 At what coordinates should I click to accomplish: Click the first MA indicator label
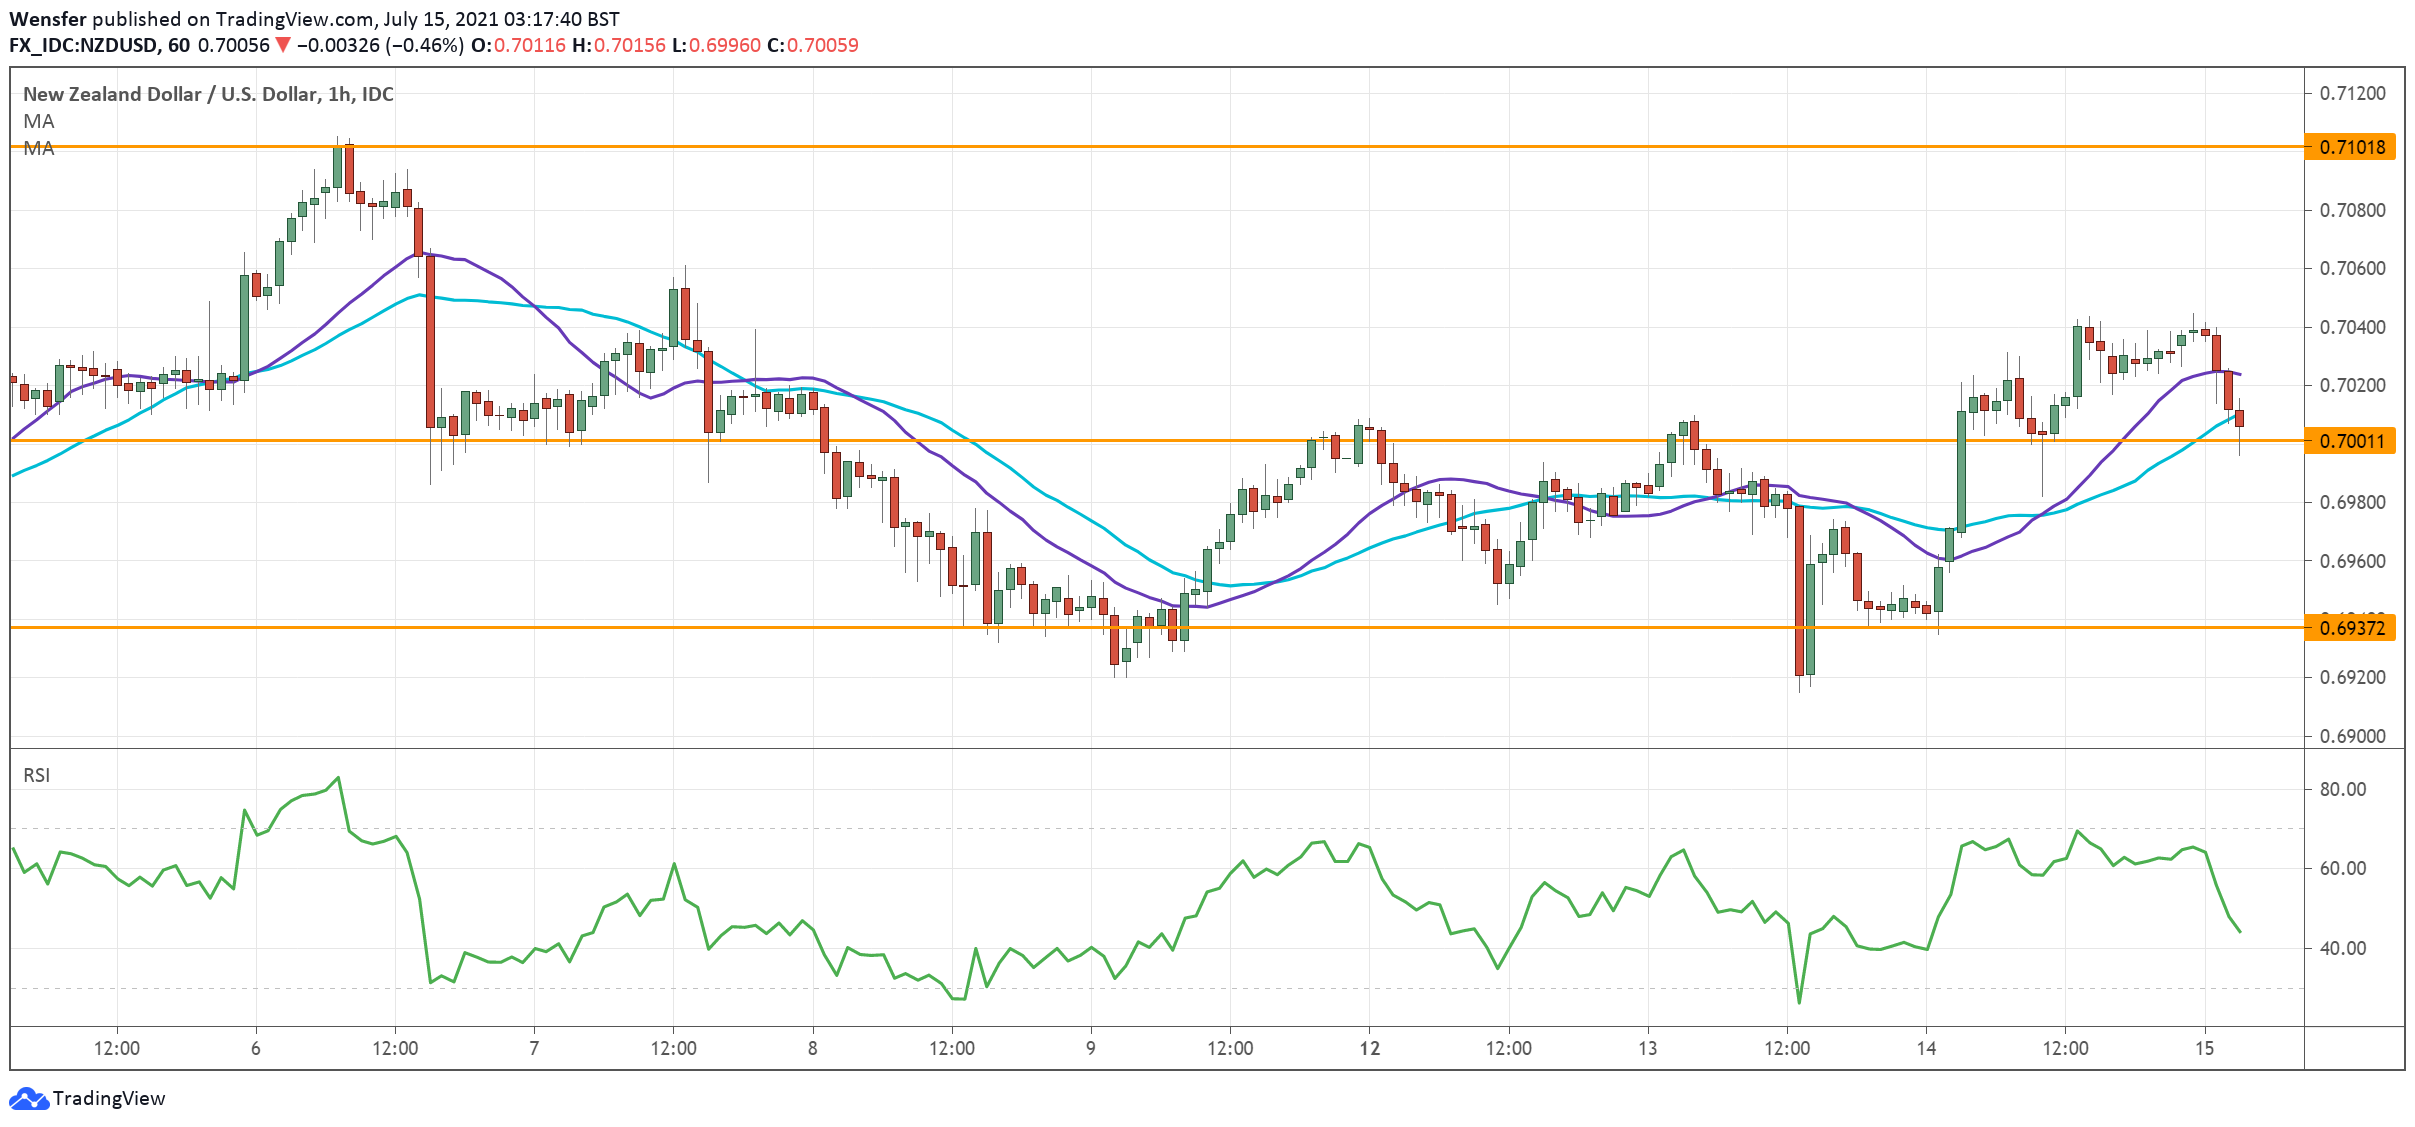(39, 121)
